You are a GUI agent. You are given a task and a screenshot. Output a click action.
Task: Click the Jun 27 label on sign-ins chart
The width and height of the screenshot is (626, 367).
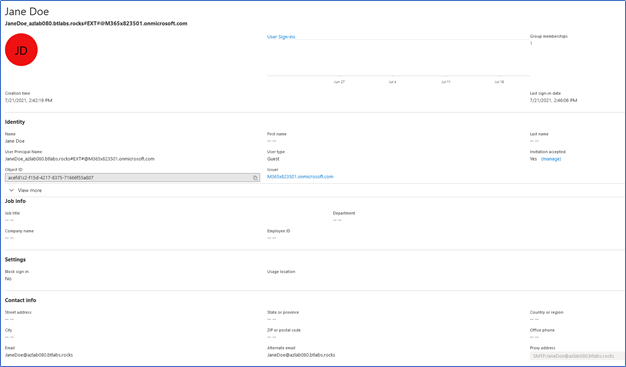(339, 82)
